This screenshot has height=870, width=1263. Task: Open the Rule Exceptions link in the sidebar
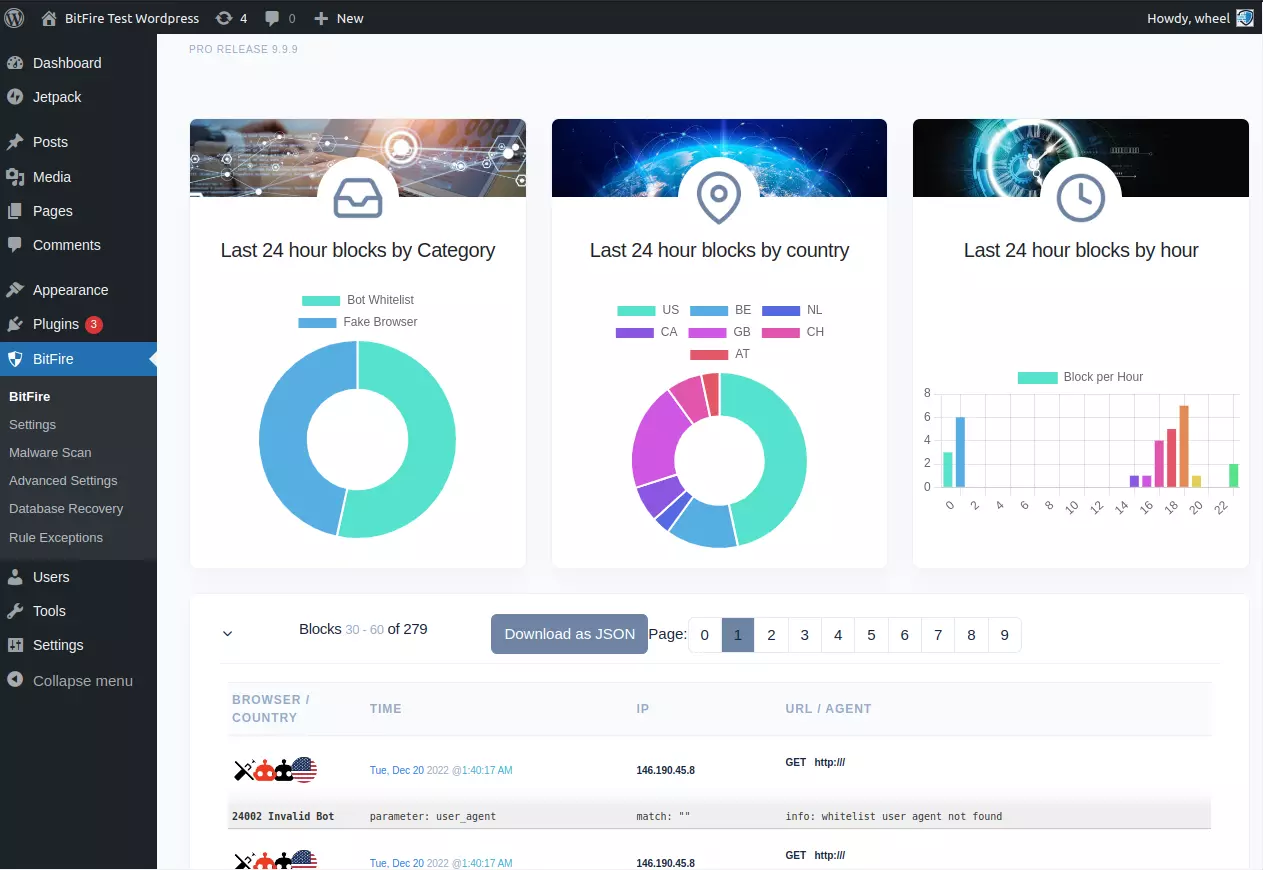coord(58,537)
